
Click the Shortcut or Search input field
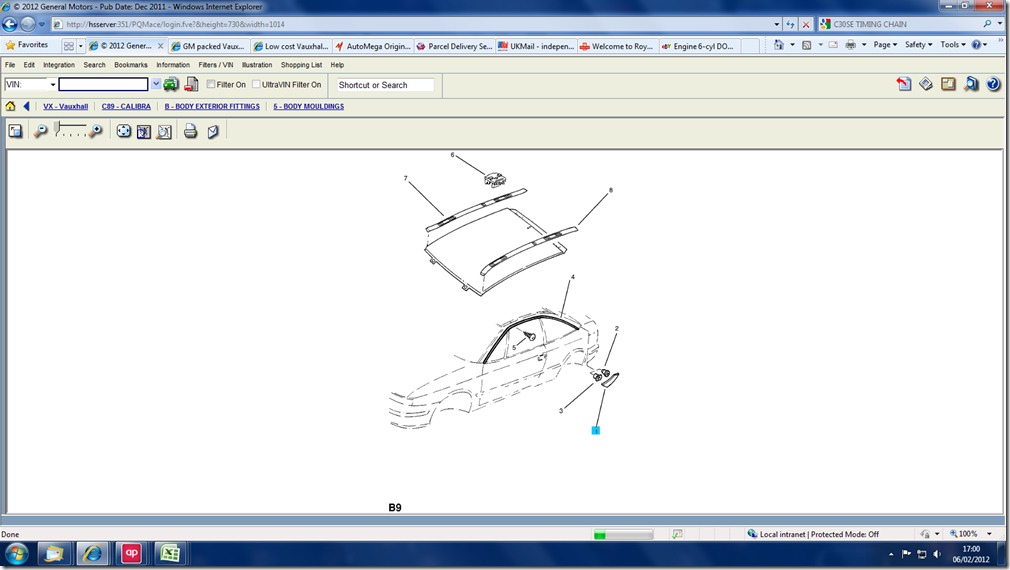pyautogui.click(x=384, y=85)
